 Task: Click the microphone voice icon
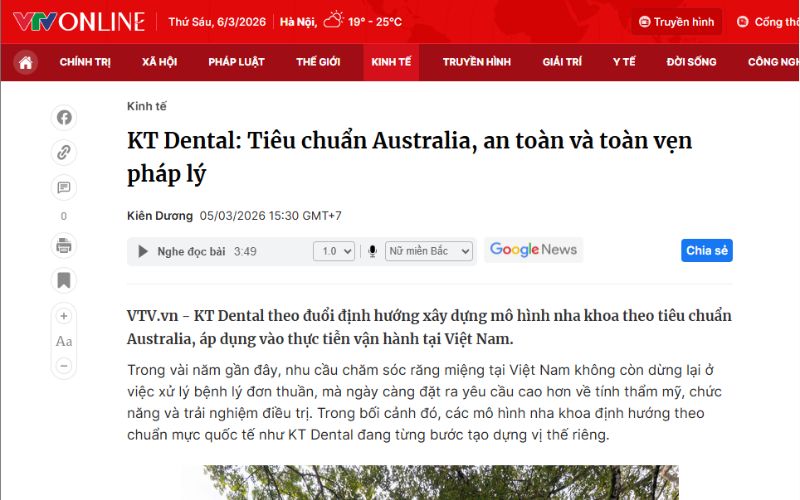372,251
